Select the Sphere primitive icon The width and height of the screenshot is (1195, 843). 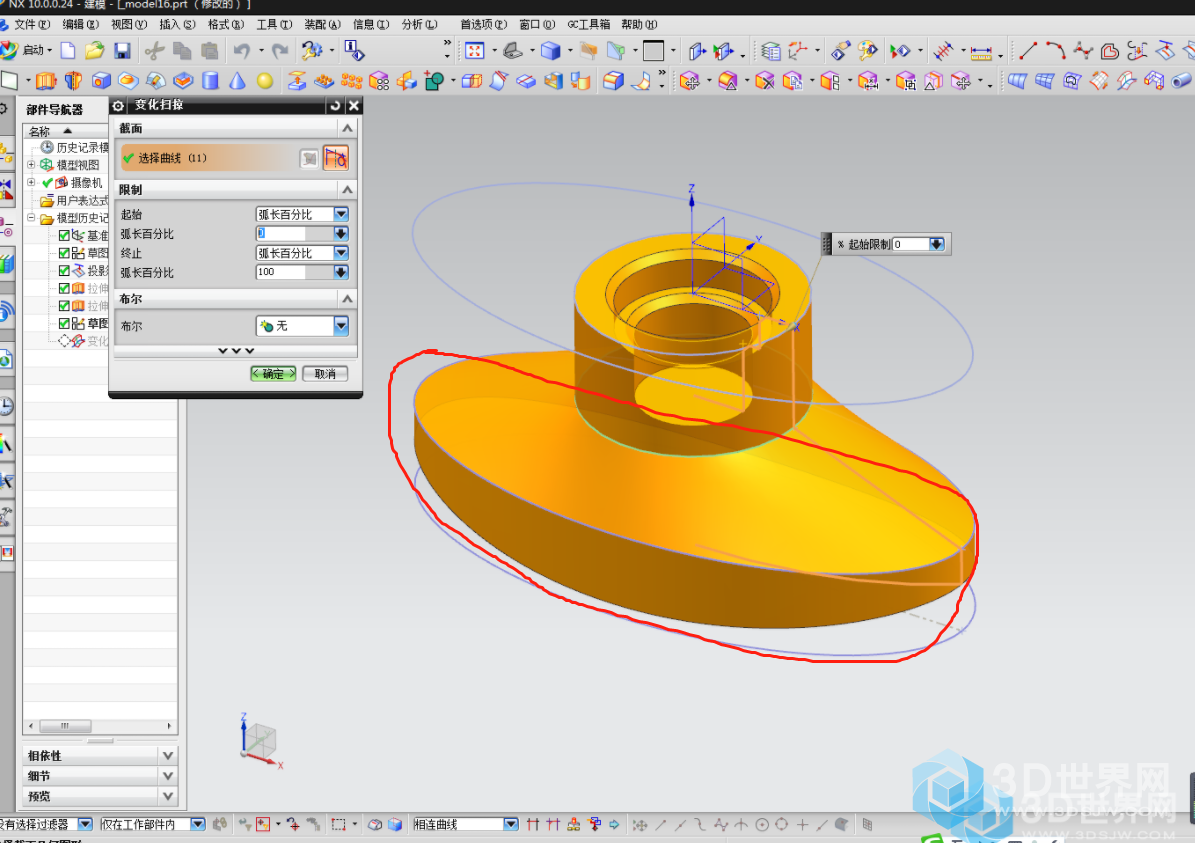click(x=264, y=80)
